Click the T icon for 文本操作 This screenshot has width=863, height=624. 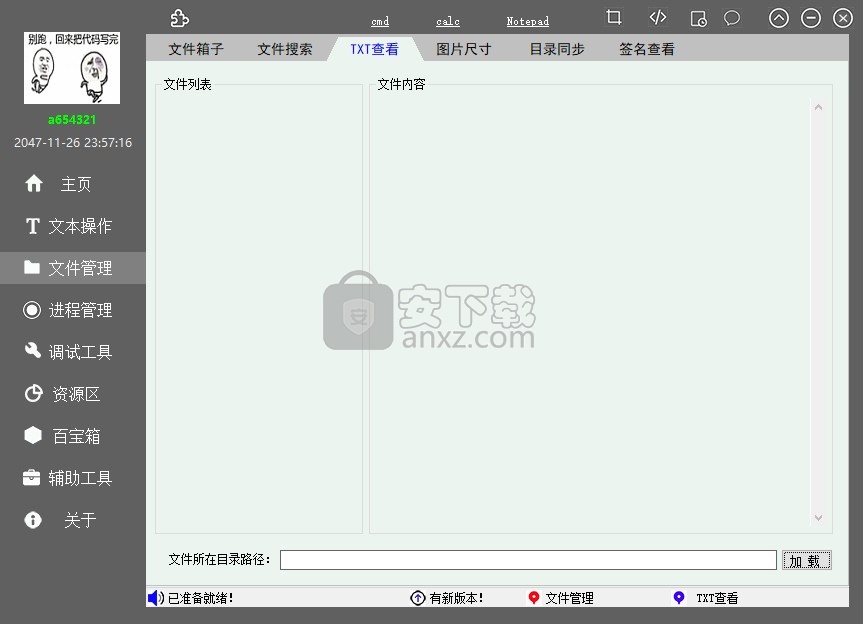coord(32,226)
